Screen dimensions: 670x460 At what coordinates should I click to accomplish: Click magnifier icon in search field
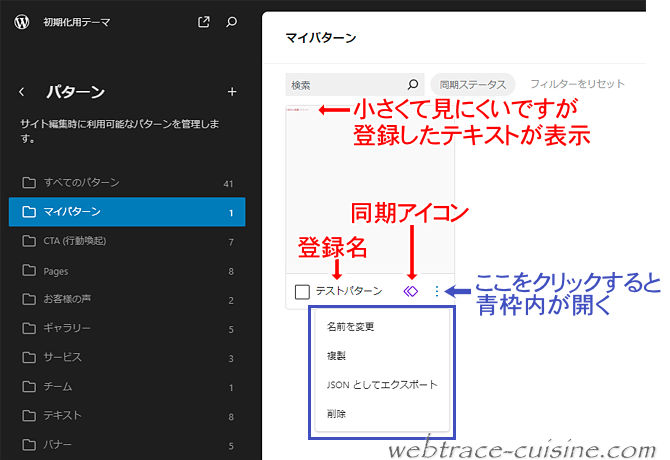tap(412, 85)
